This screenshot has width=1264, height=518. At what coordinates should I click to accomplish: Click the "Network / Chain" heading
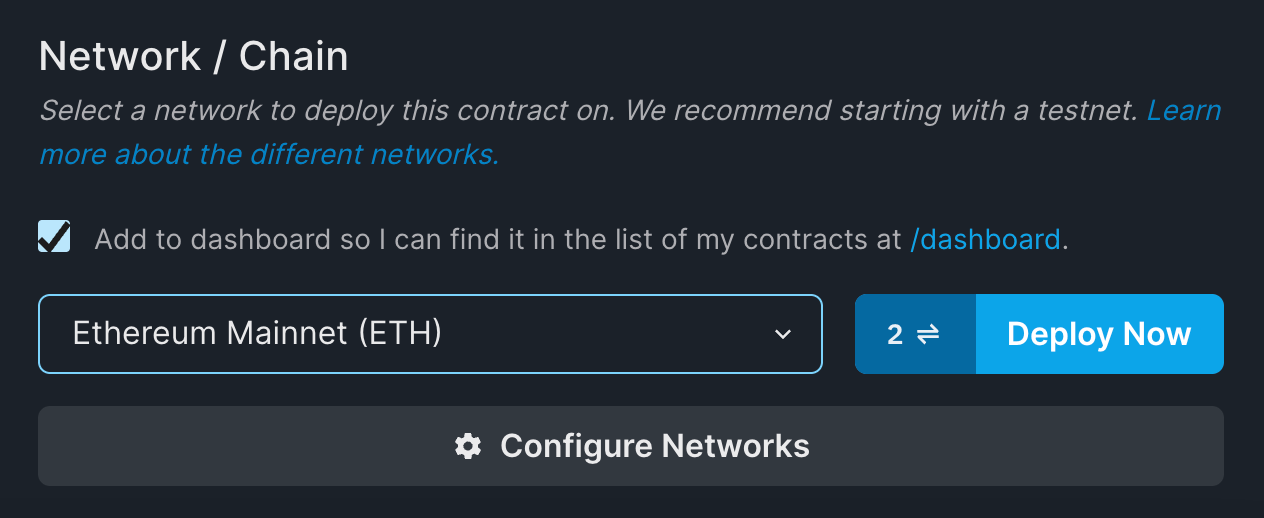pos(193,57)
